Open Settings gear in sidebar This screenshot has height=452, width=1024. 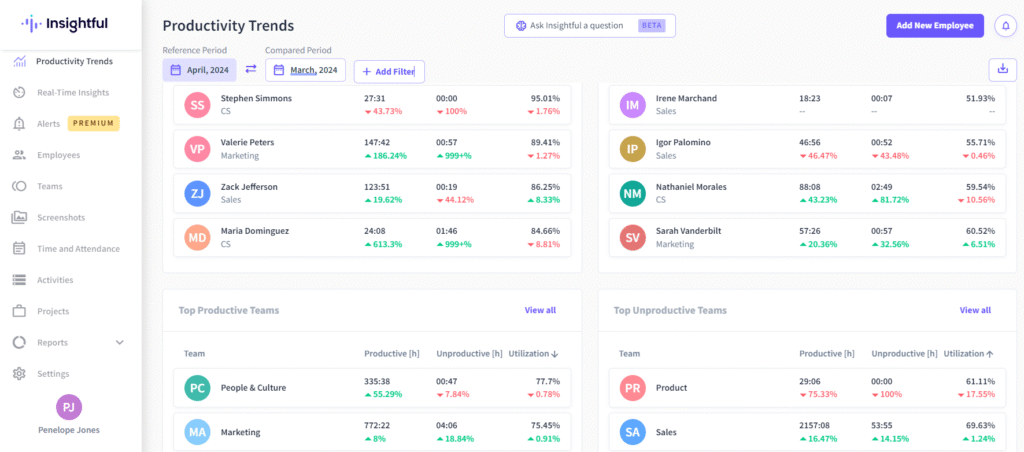pyautogui.click(x=19, y=373)
